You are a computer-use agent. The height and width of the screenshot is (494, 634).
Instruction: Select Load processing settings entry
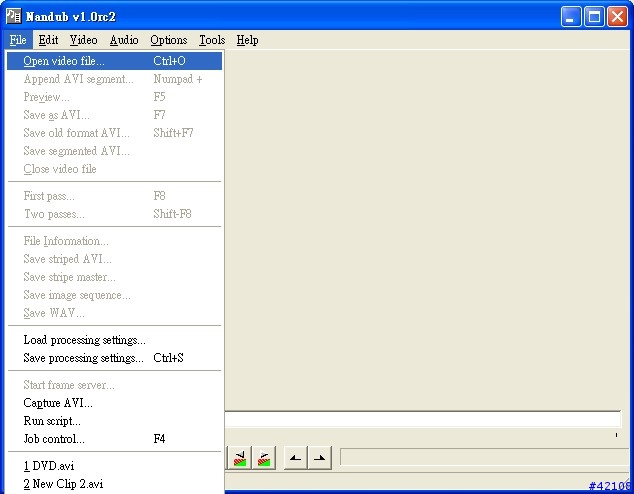click(114, 340)
